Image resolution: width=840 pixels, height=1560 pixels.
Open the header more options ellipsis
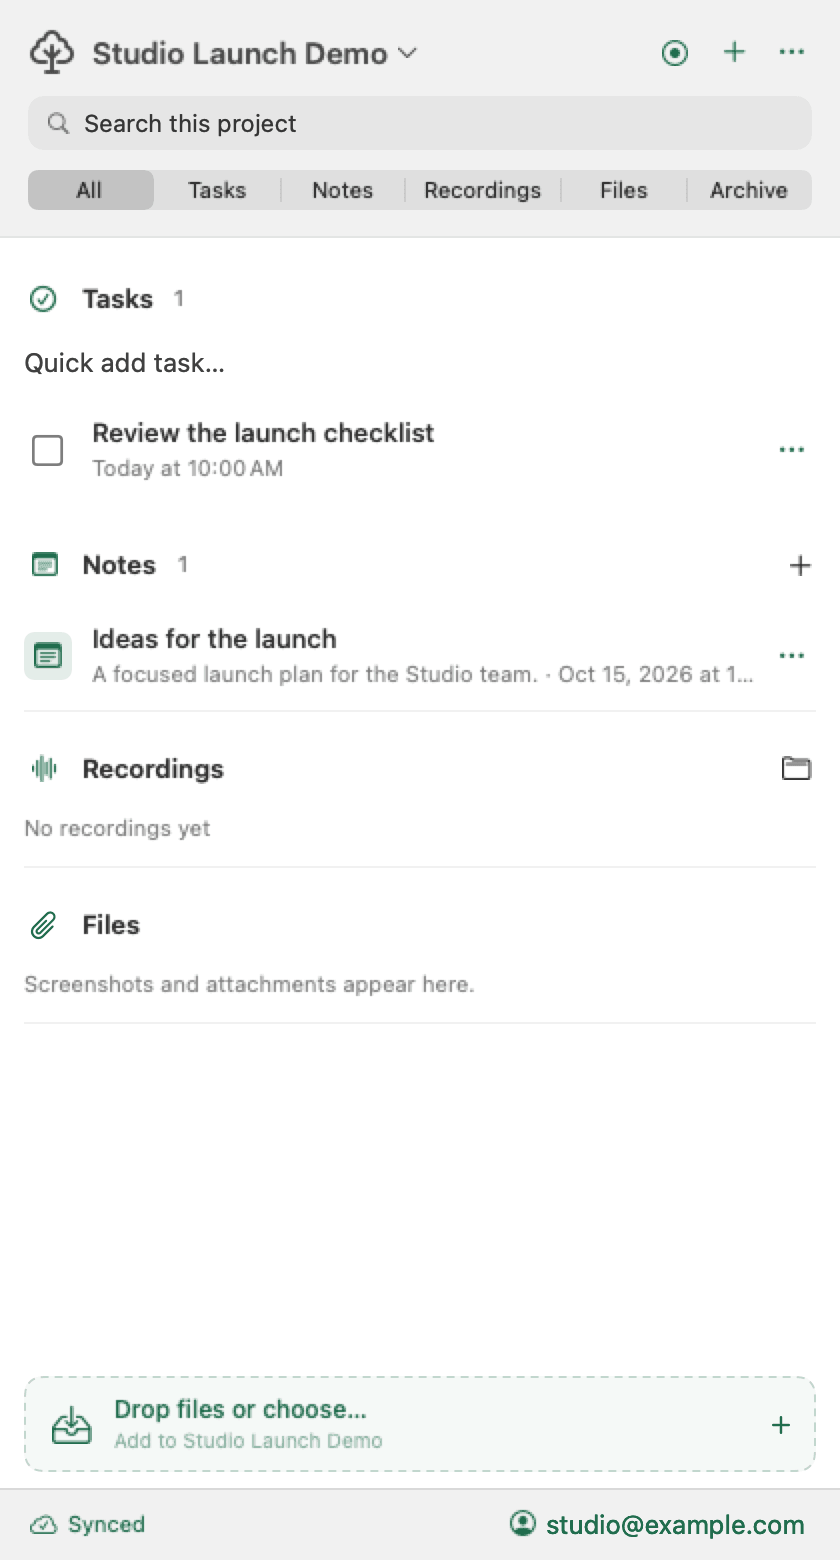coord(791,52)
